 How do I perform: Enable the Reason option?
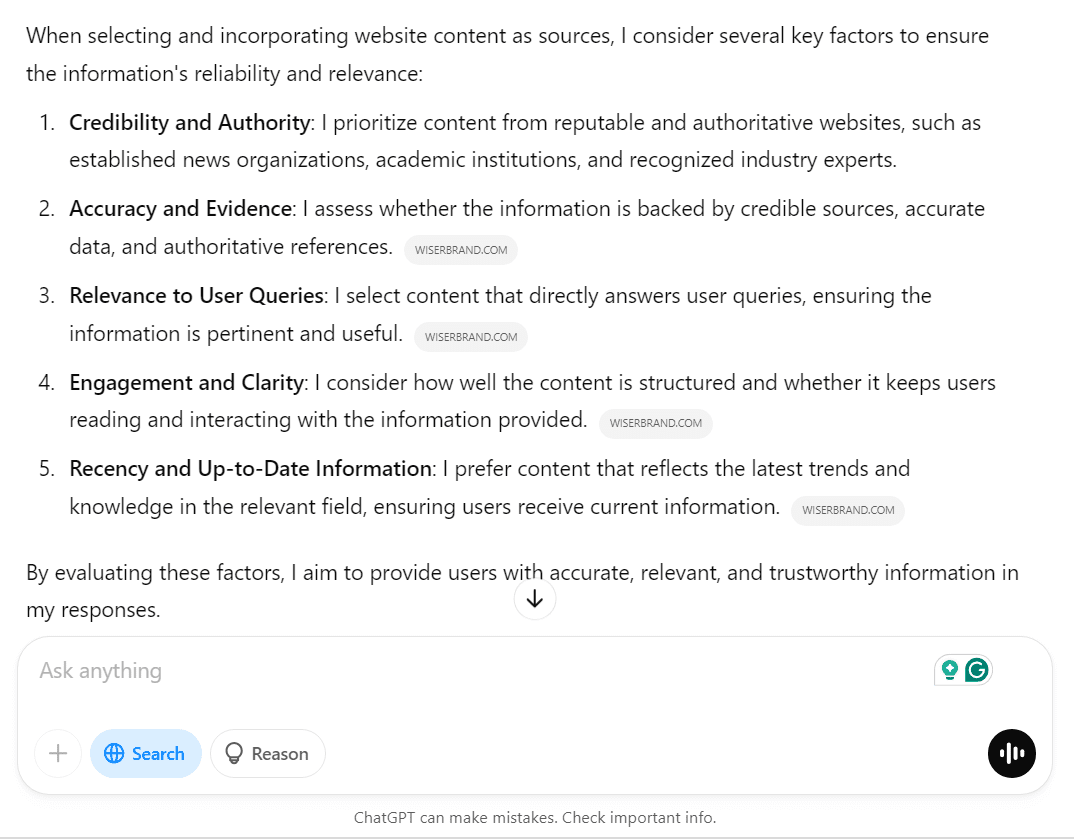coord(267,754)
